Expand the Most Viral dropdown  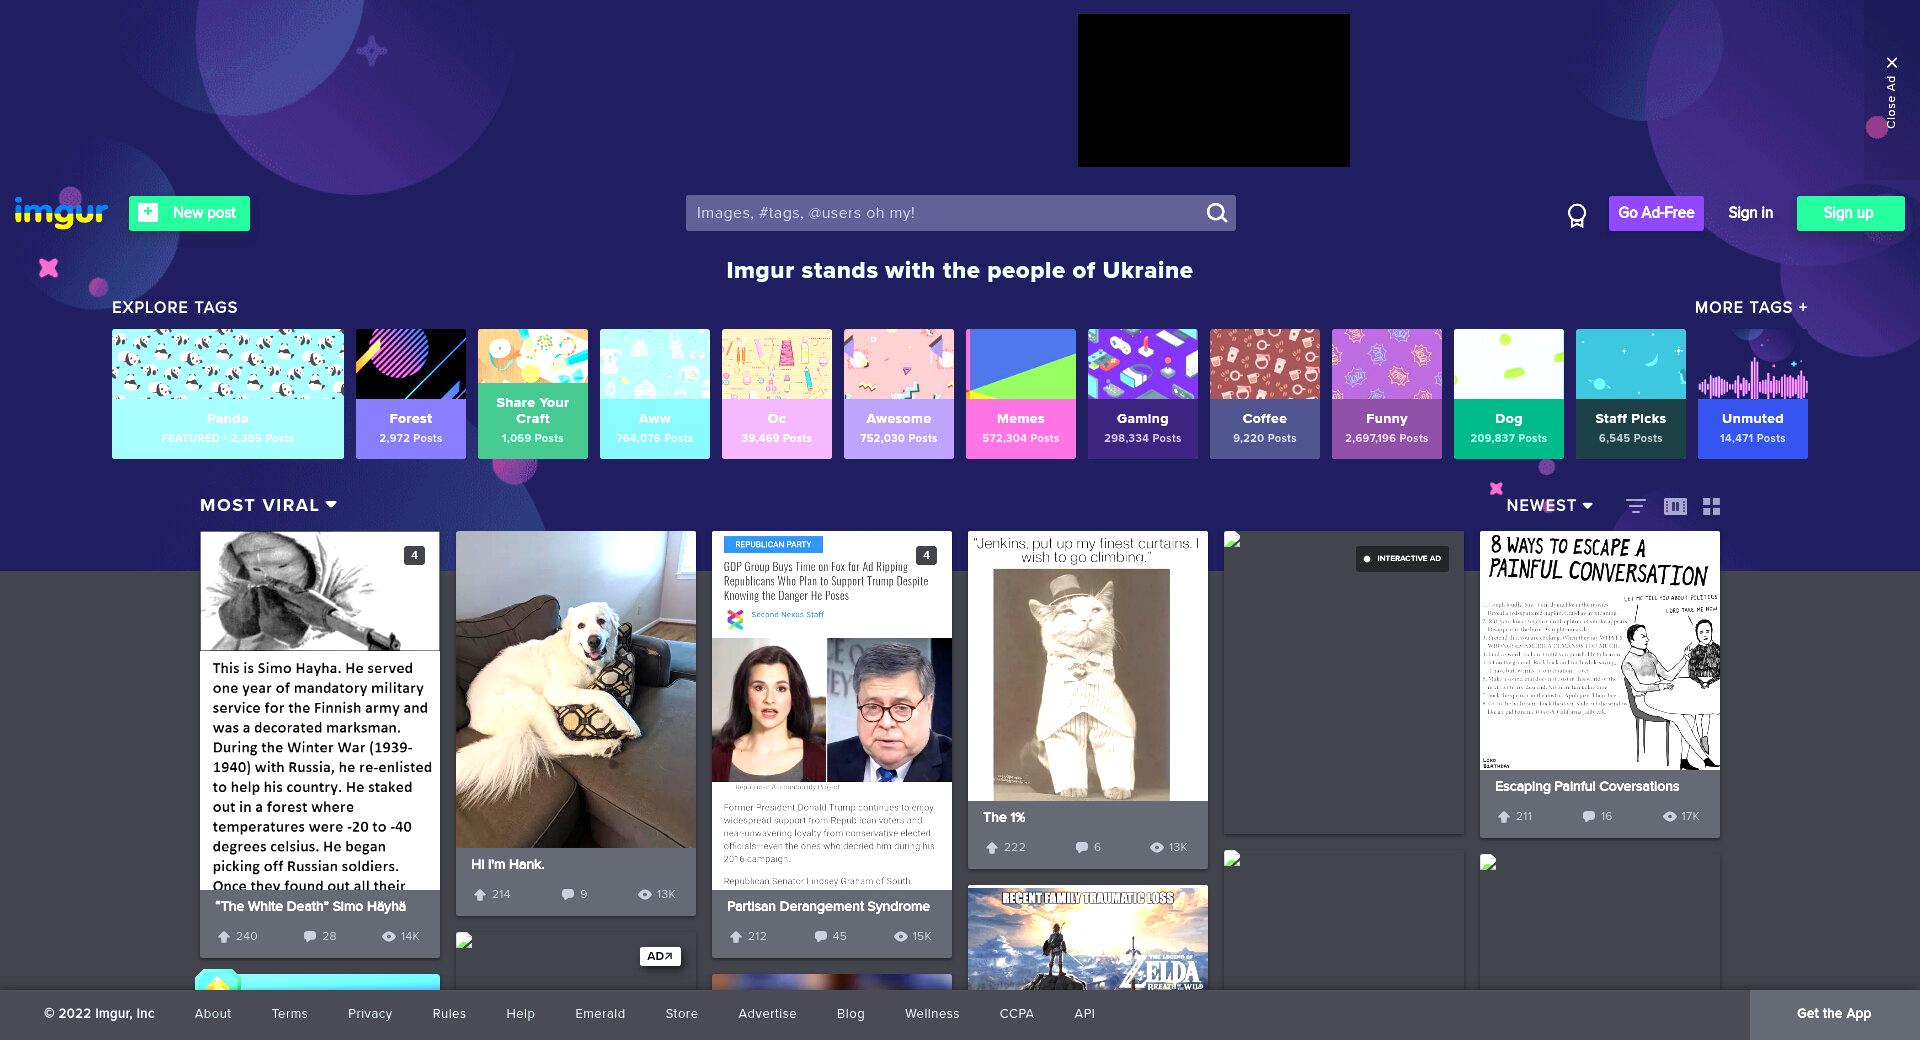(268, 505)
